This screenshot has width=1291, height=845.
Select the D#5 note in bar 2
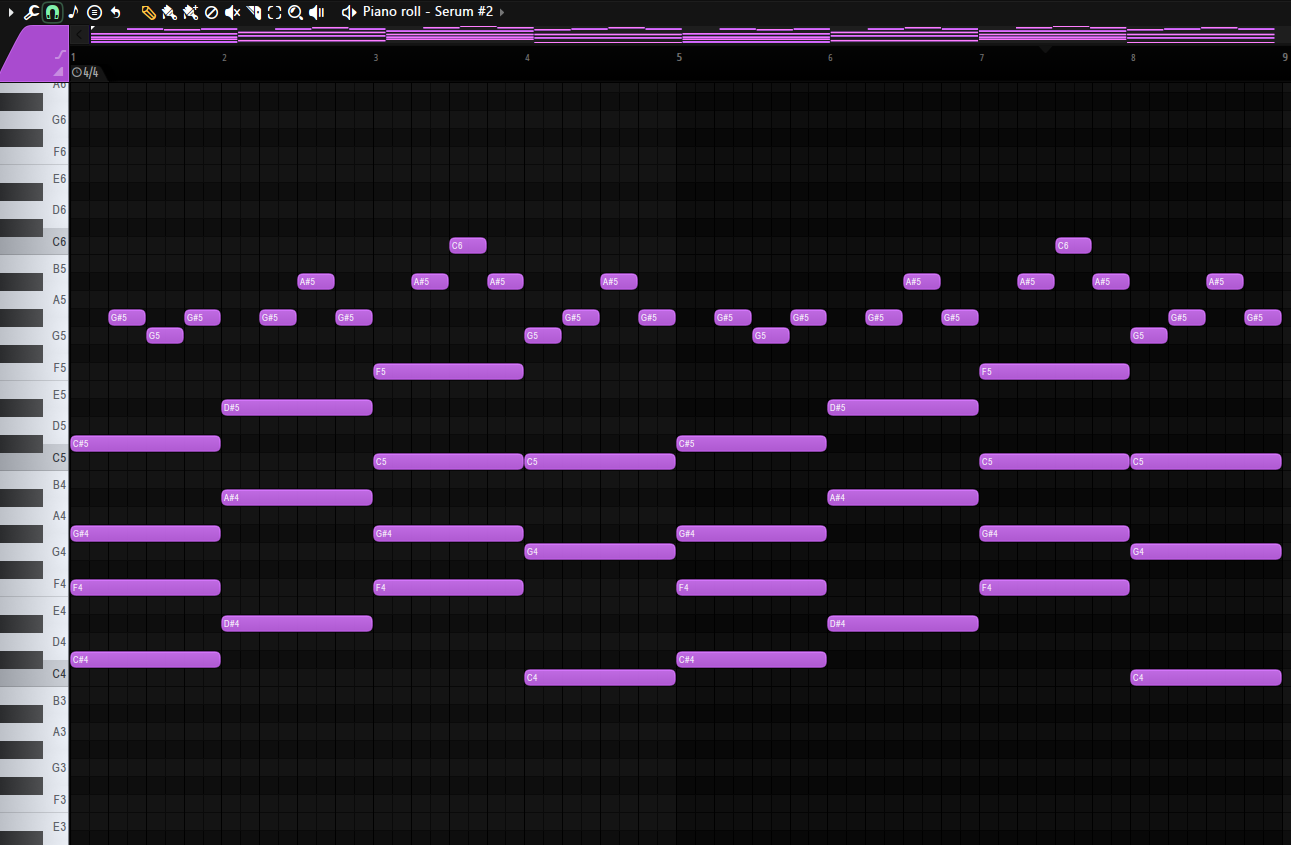(297, 407)
